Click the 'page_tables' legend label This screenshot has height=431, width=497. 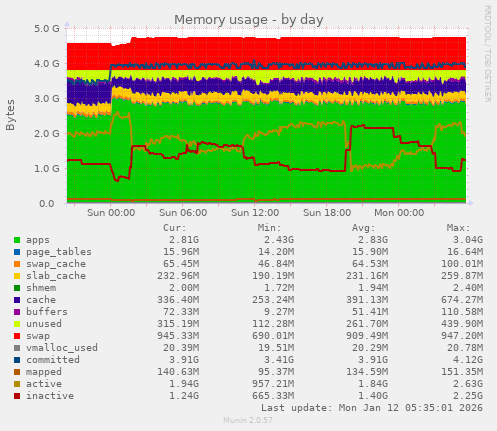(59, 252)
